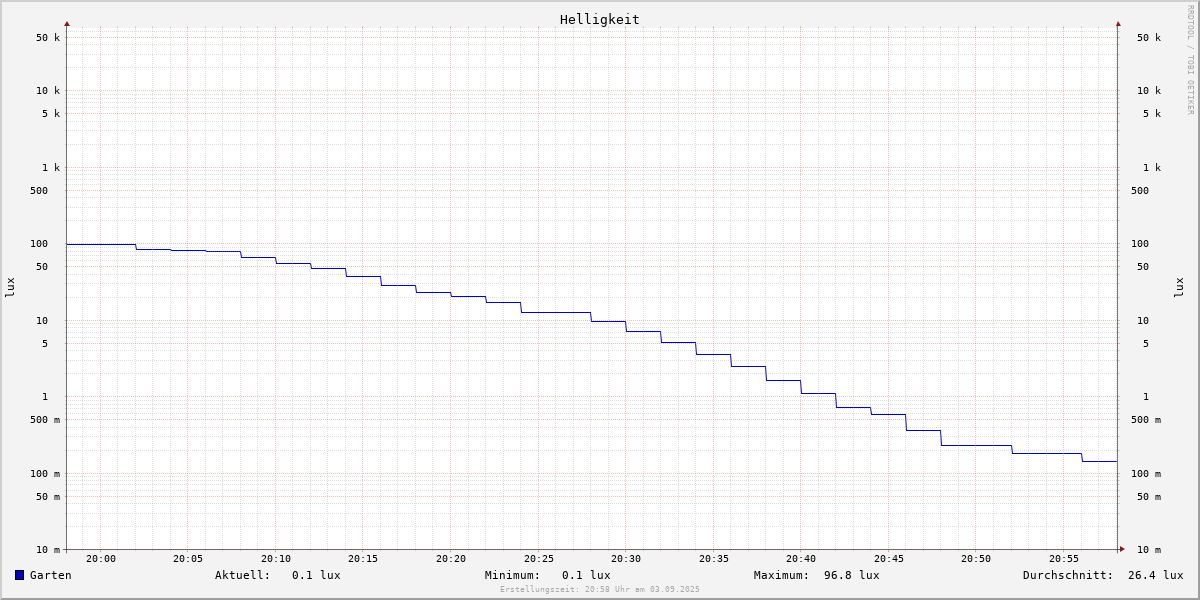Click the "10 m" label on left axis
The image size is (1200, 600).
pos(48,550)
